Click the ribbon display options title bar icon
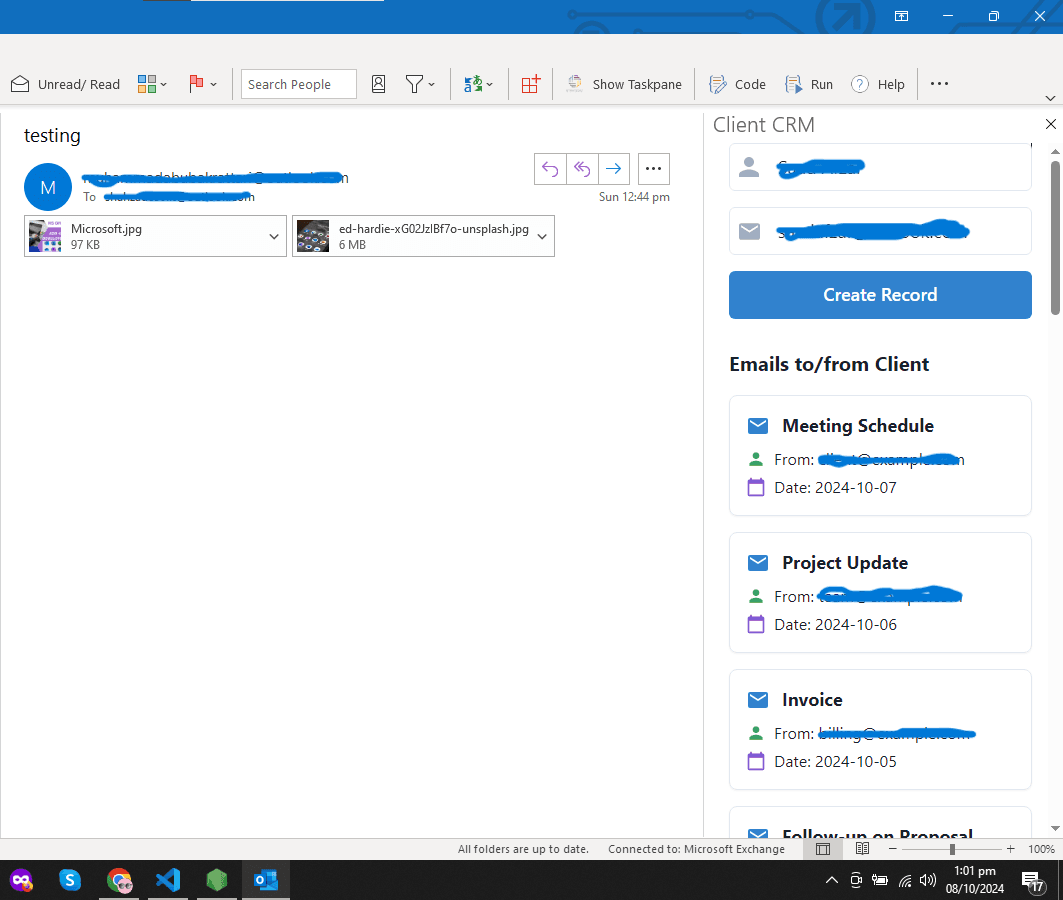The width and height of the screenshot is (1063, 900). point(901,16)
